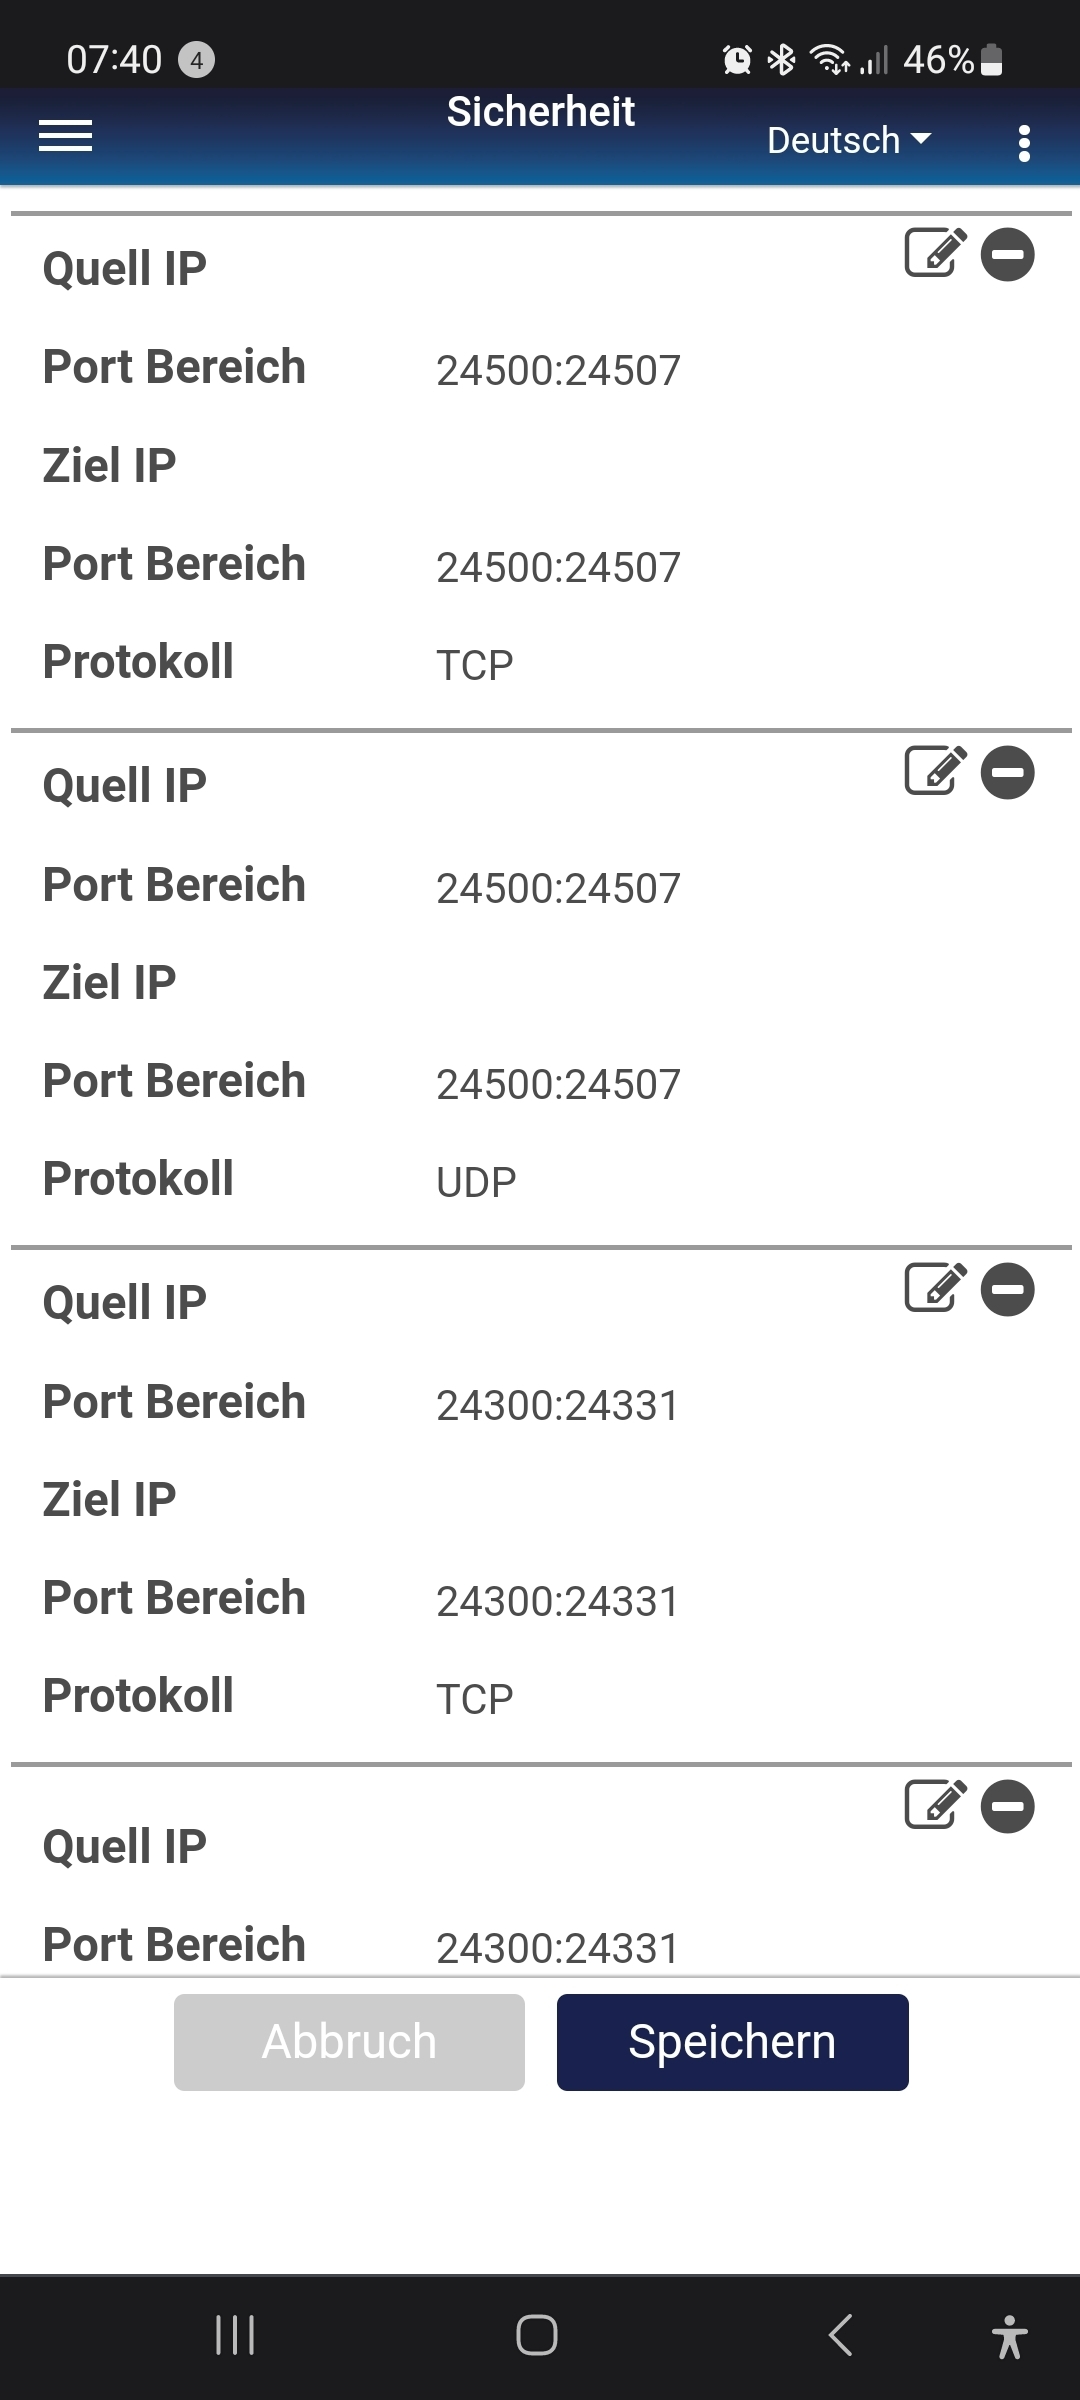Open the Android recent apps view
Viewport: 1080px width, 2400px height.
coord(235,2336)
